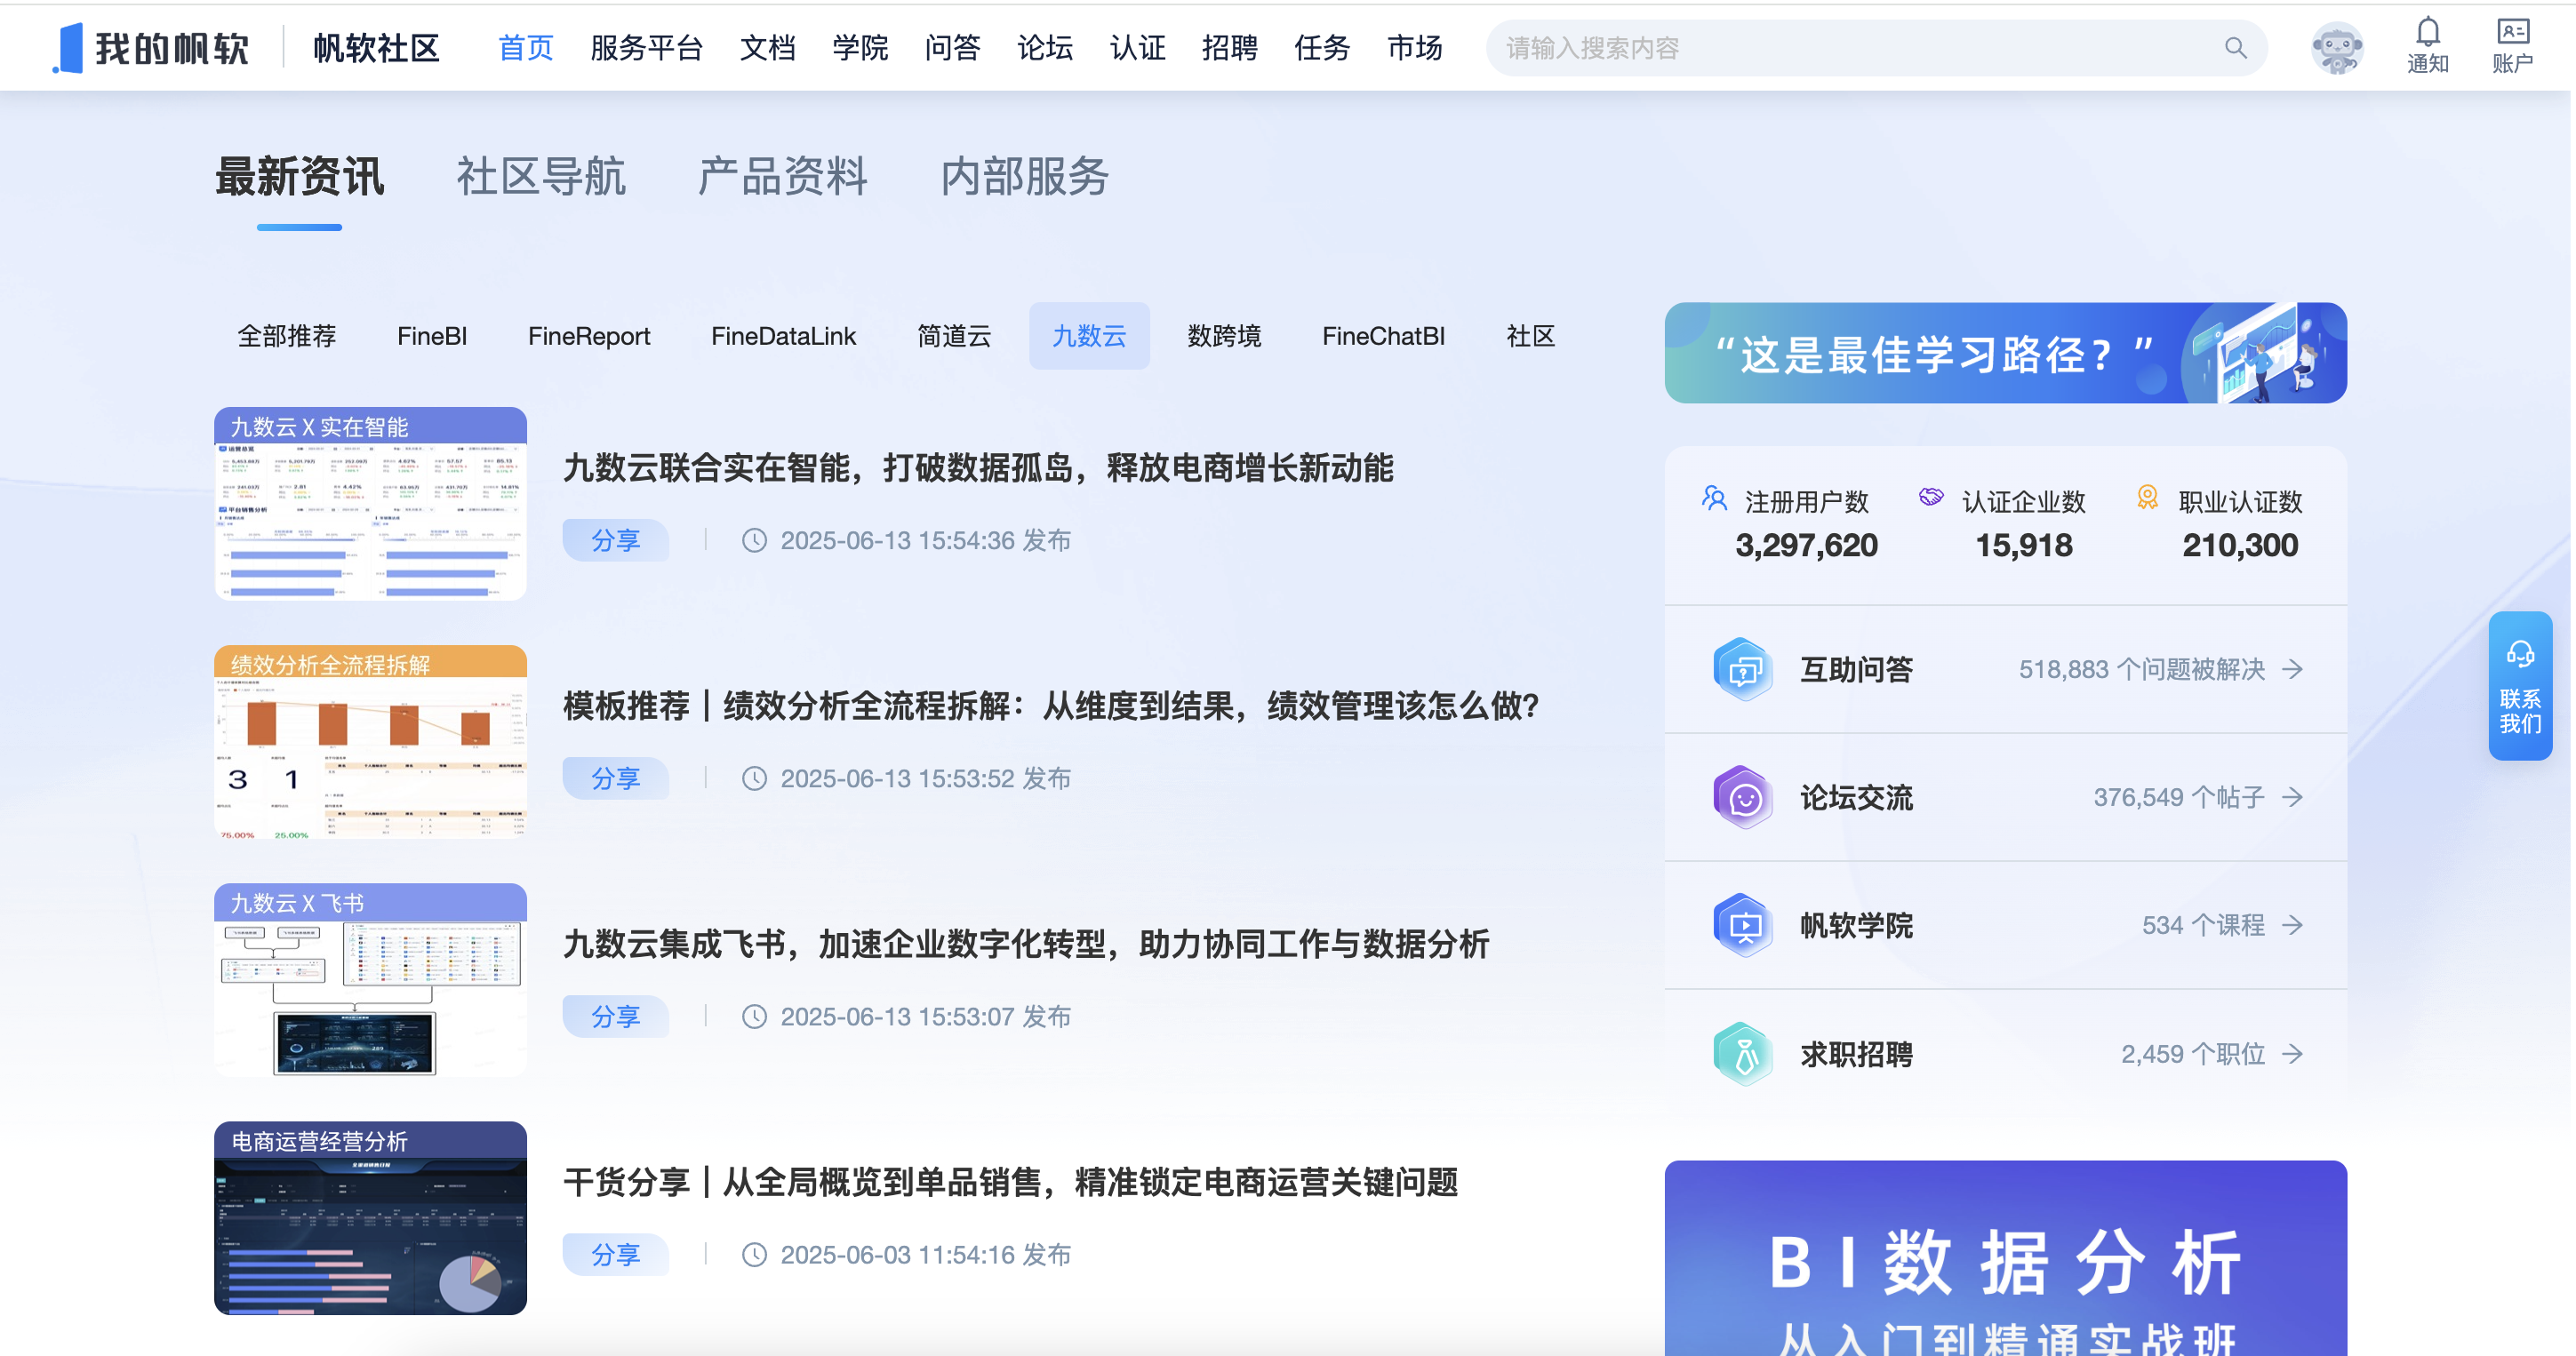Screen dimensions: 2576x1356
Task: Click 分享 tag under 九数云集成飞书 article
Action: pyautogui.click(x=615, y=1016)
